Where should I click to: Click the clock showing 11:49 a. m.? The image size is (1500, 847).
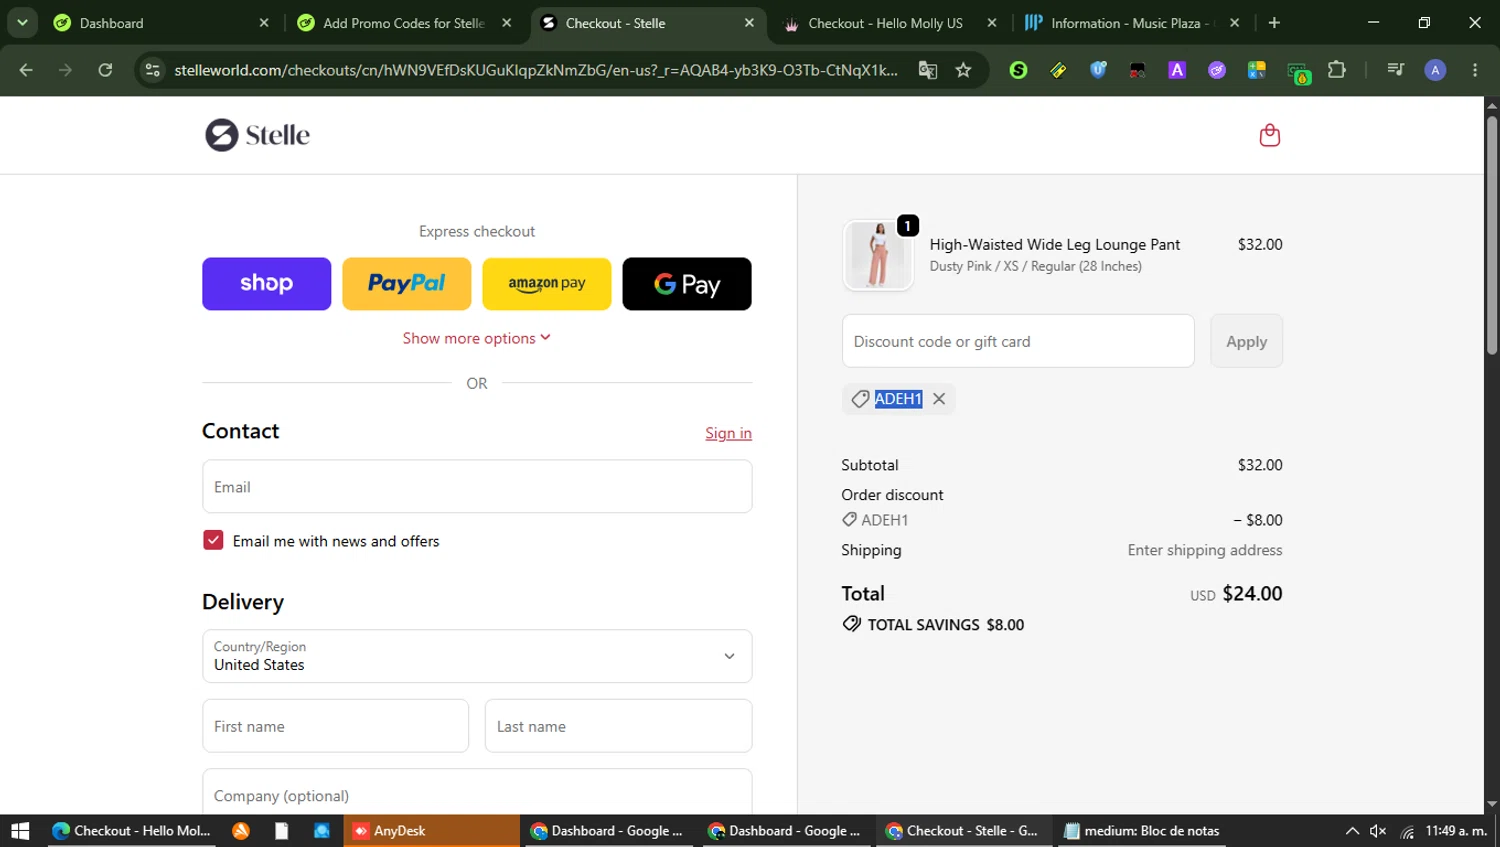click(x=1456, y=831)
